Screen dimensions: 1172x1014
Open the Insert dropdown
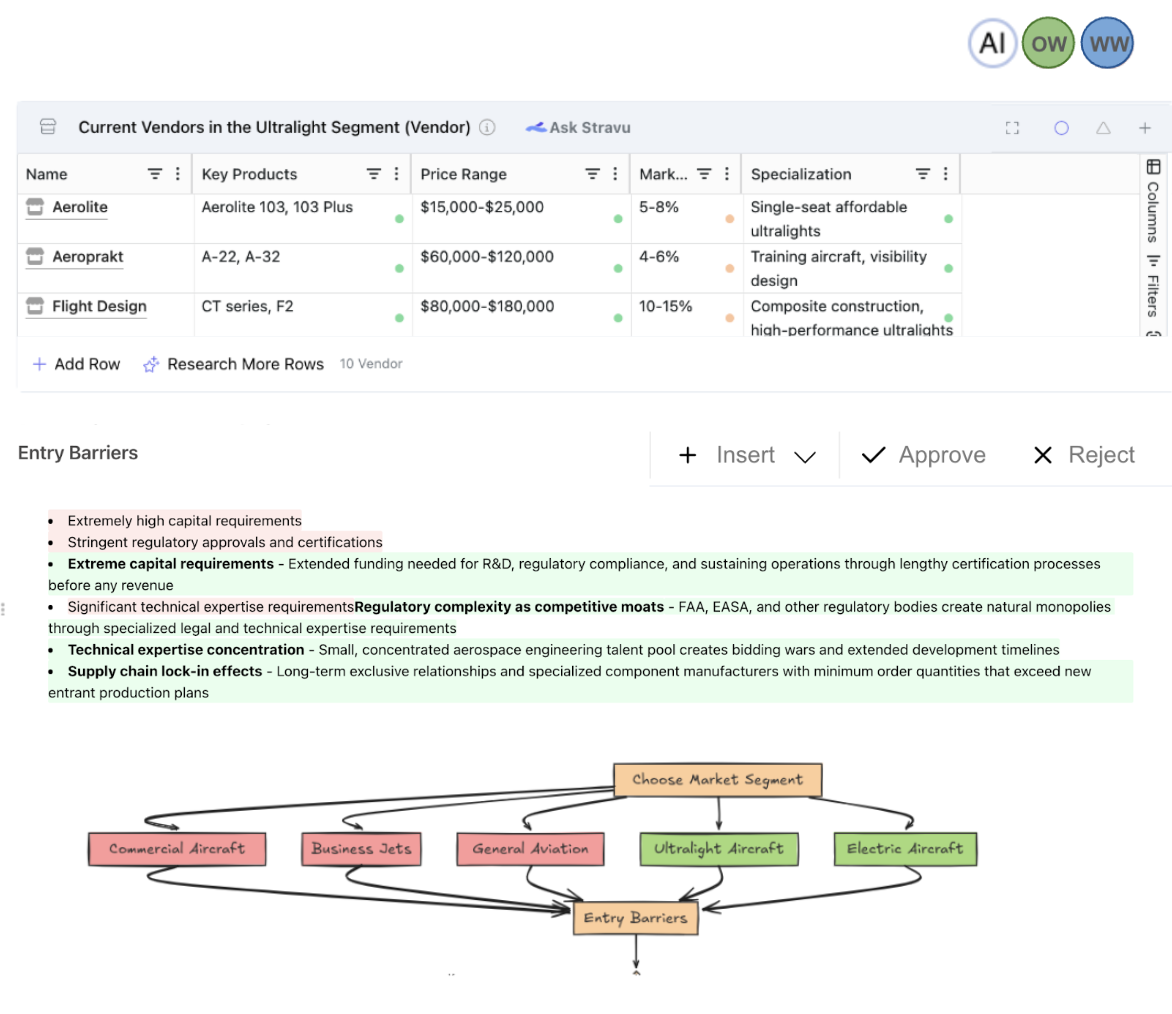[747, 455]
